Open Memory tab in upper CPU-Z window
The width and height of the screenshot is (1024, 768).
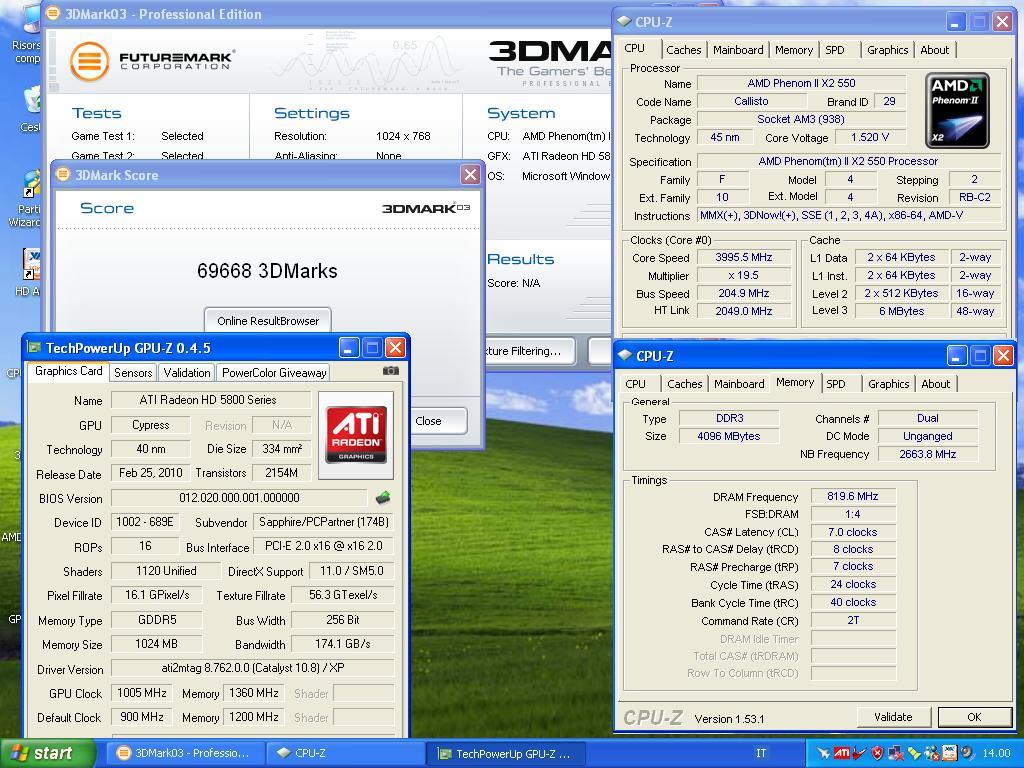pos(793,50)
